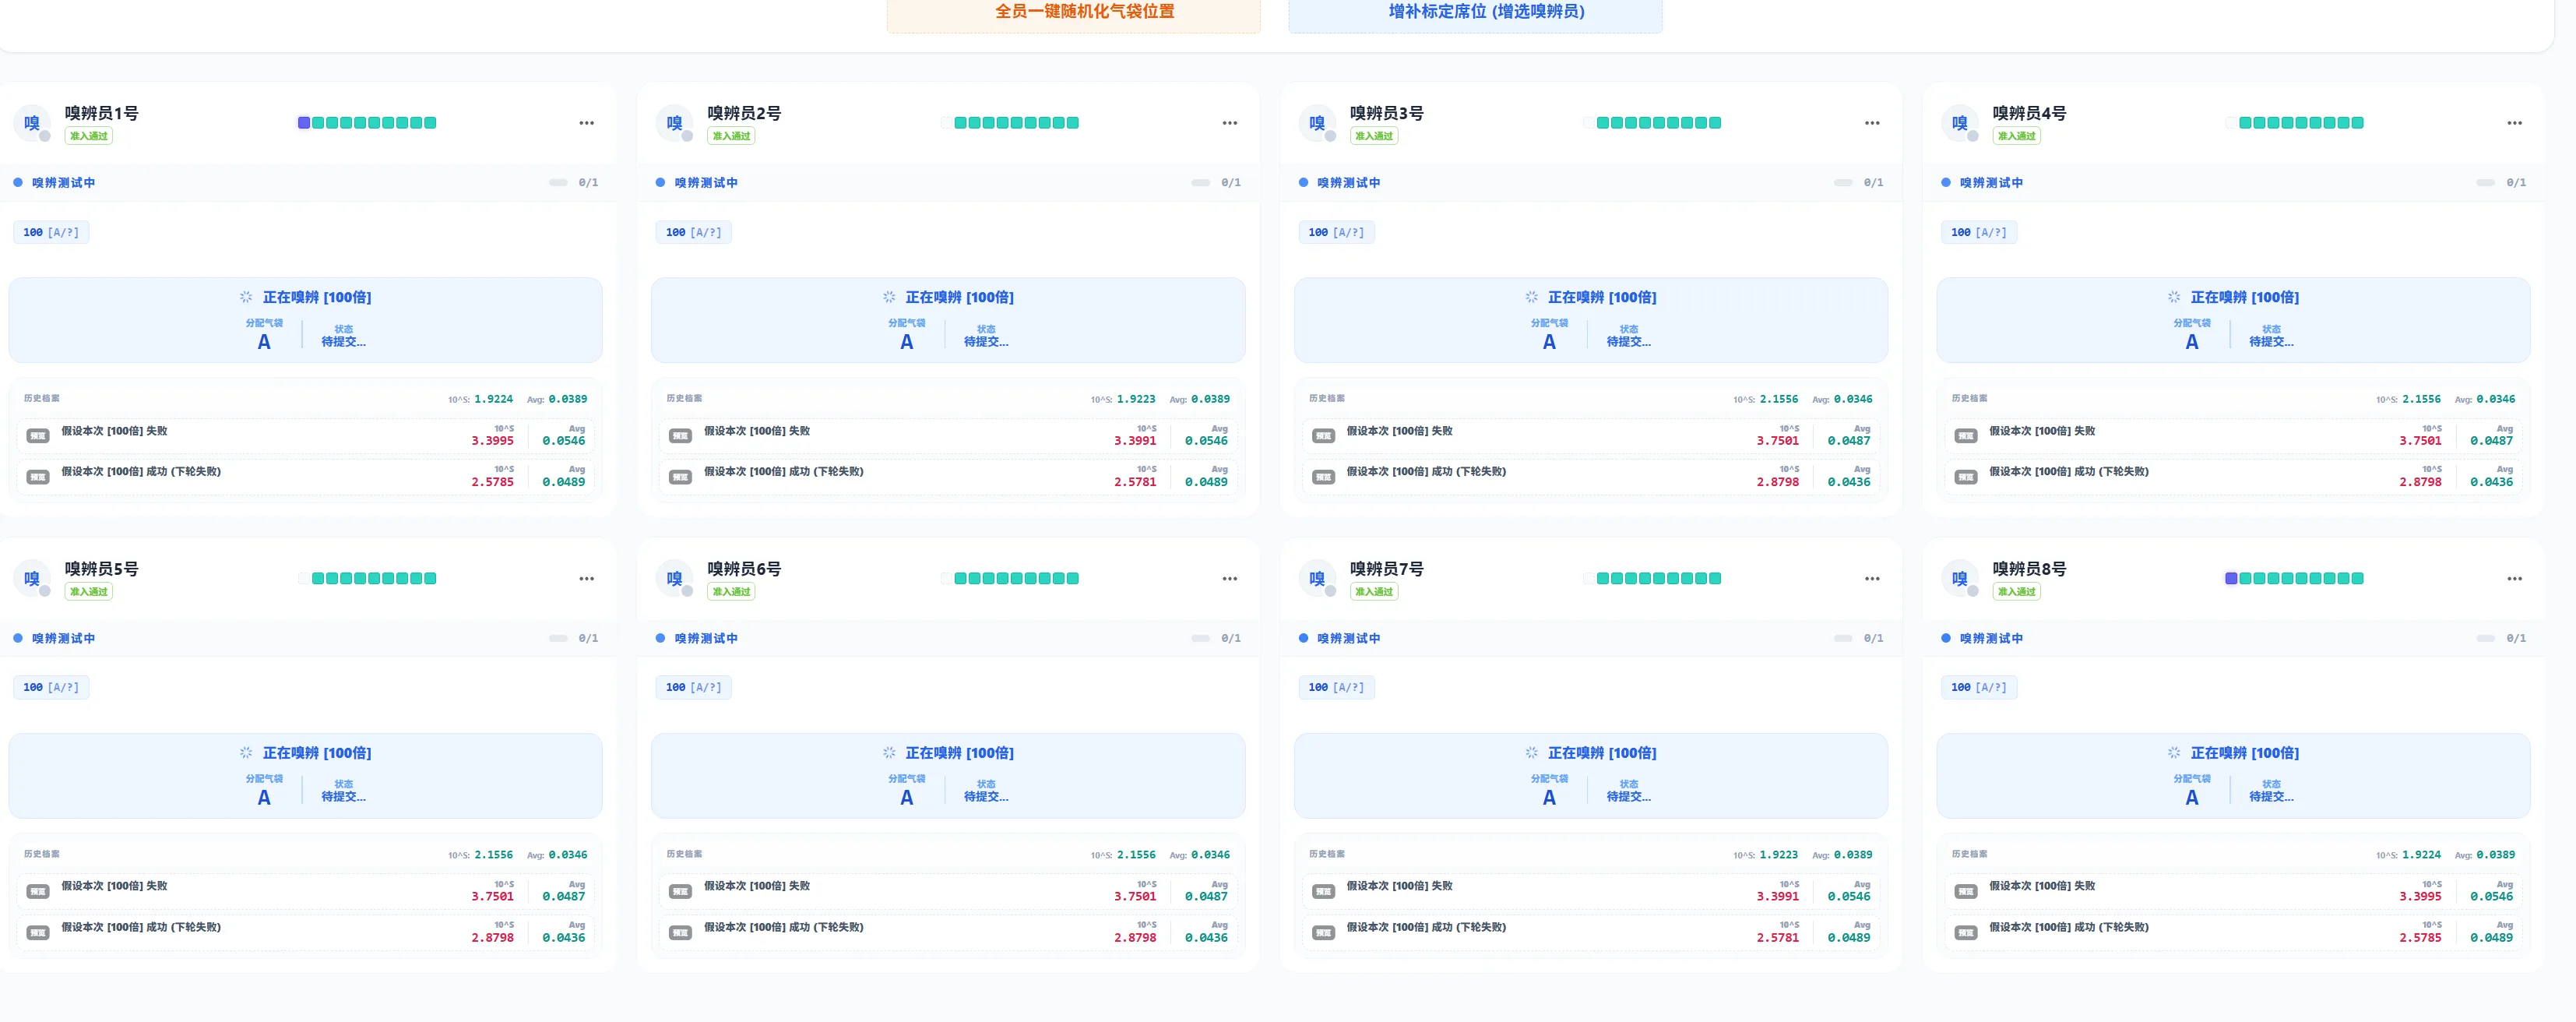Open the avatar icon of 嗅辨员2号

675,123
